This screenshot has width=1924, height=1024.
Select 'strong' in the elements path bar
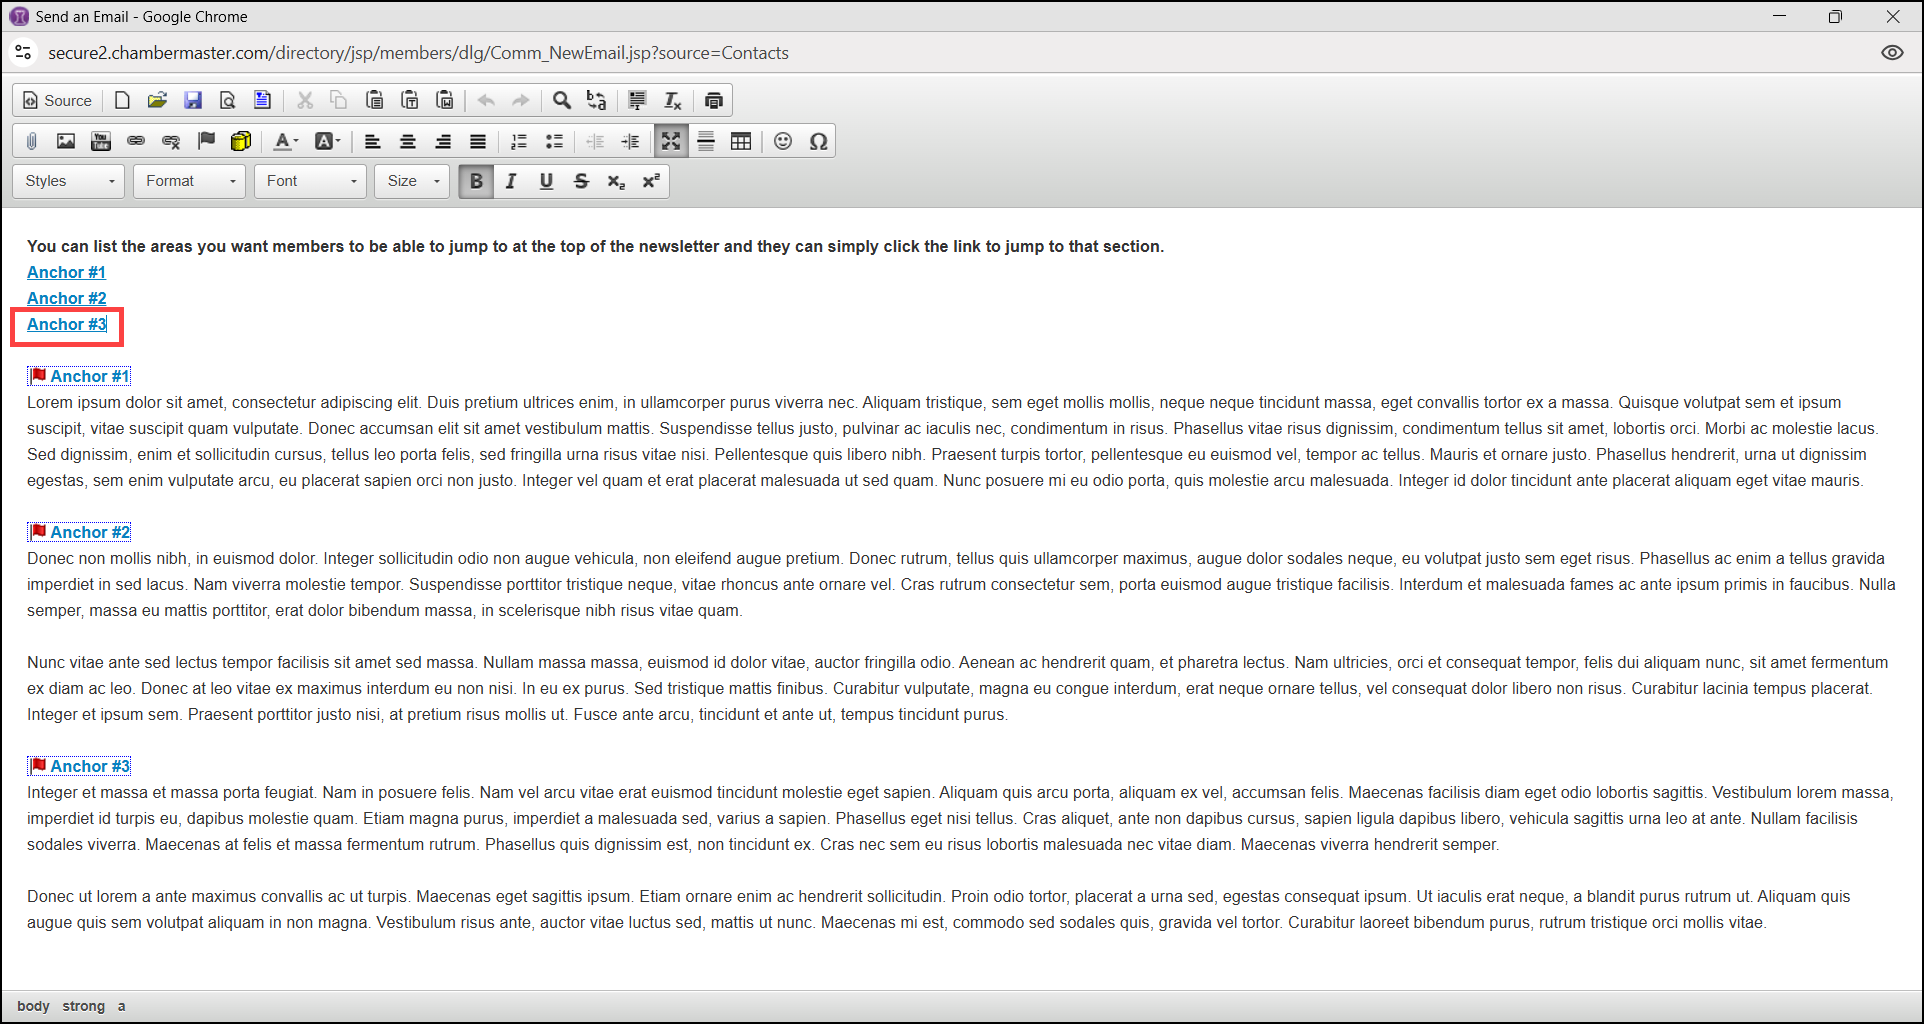[83, 1006]
